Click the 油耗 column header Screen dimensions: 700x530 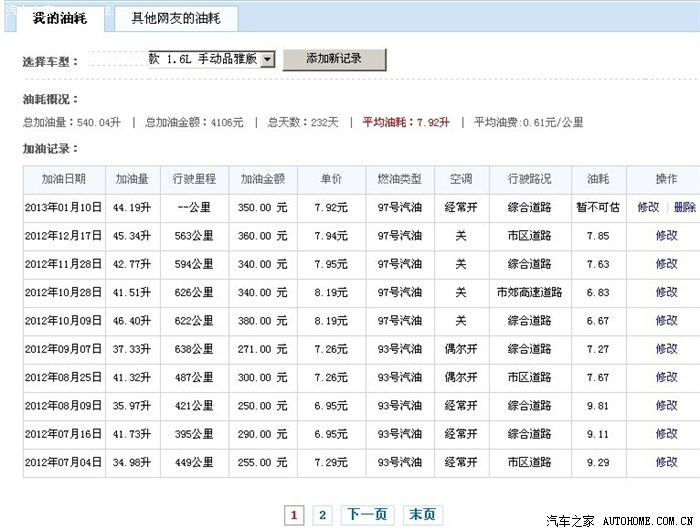[x=598, y=179]
